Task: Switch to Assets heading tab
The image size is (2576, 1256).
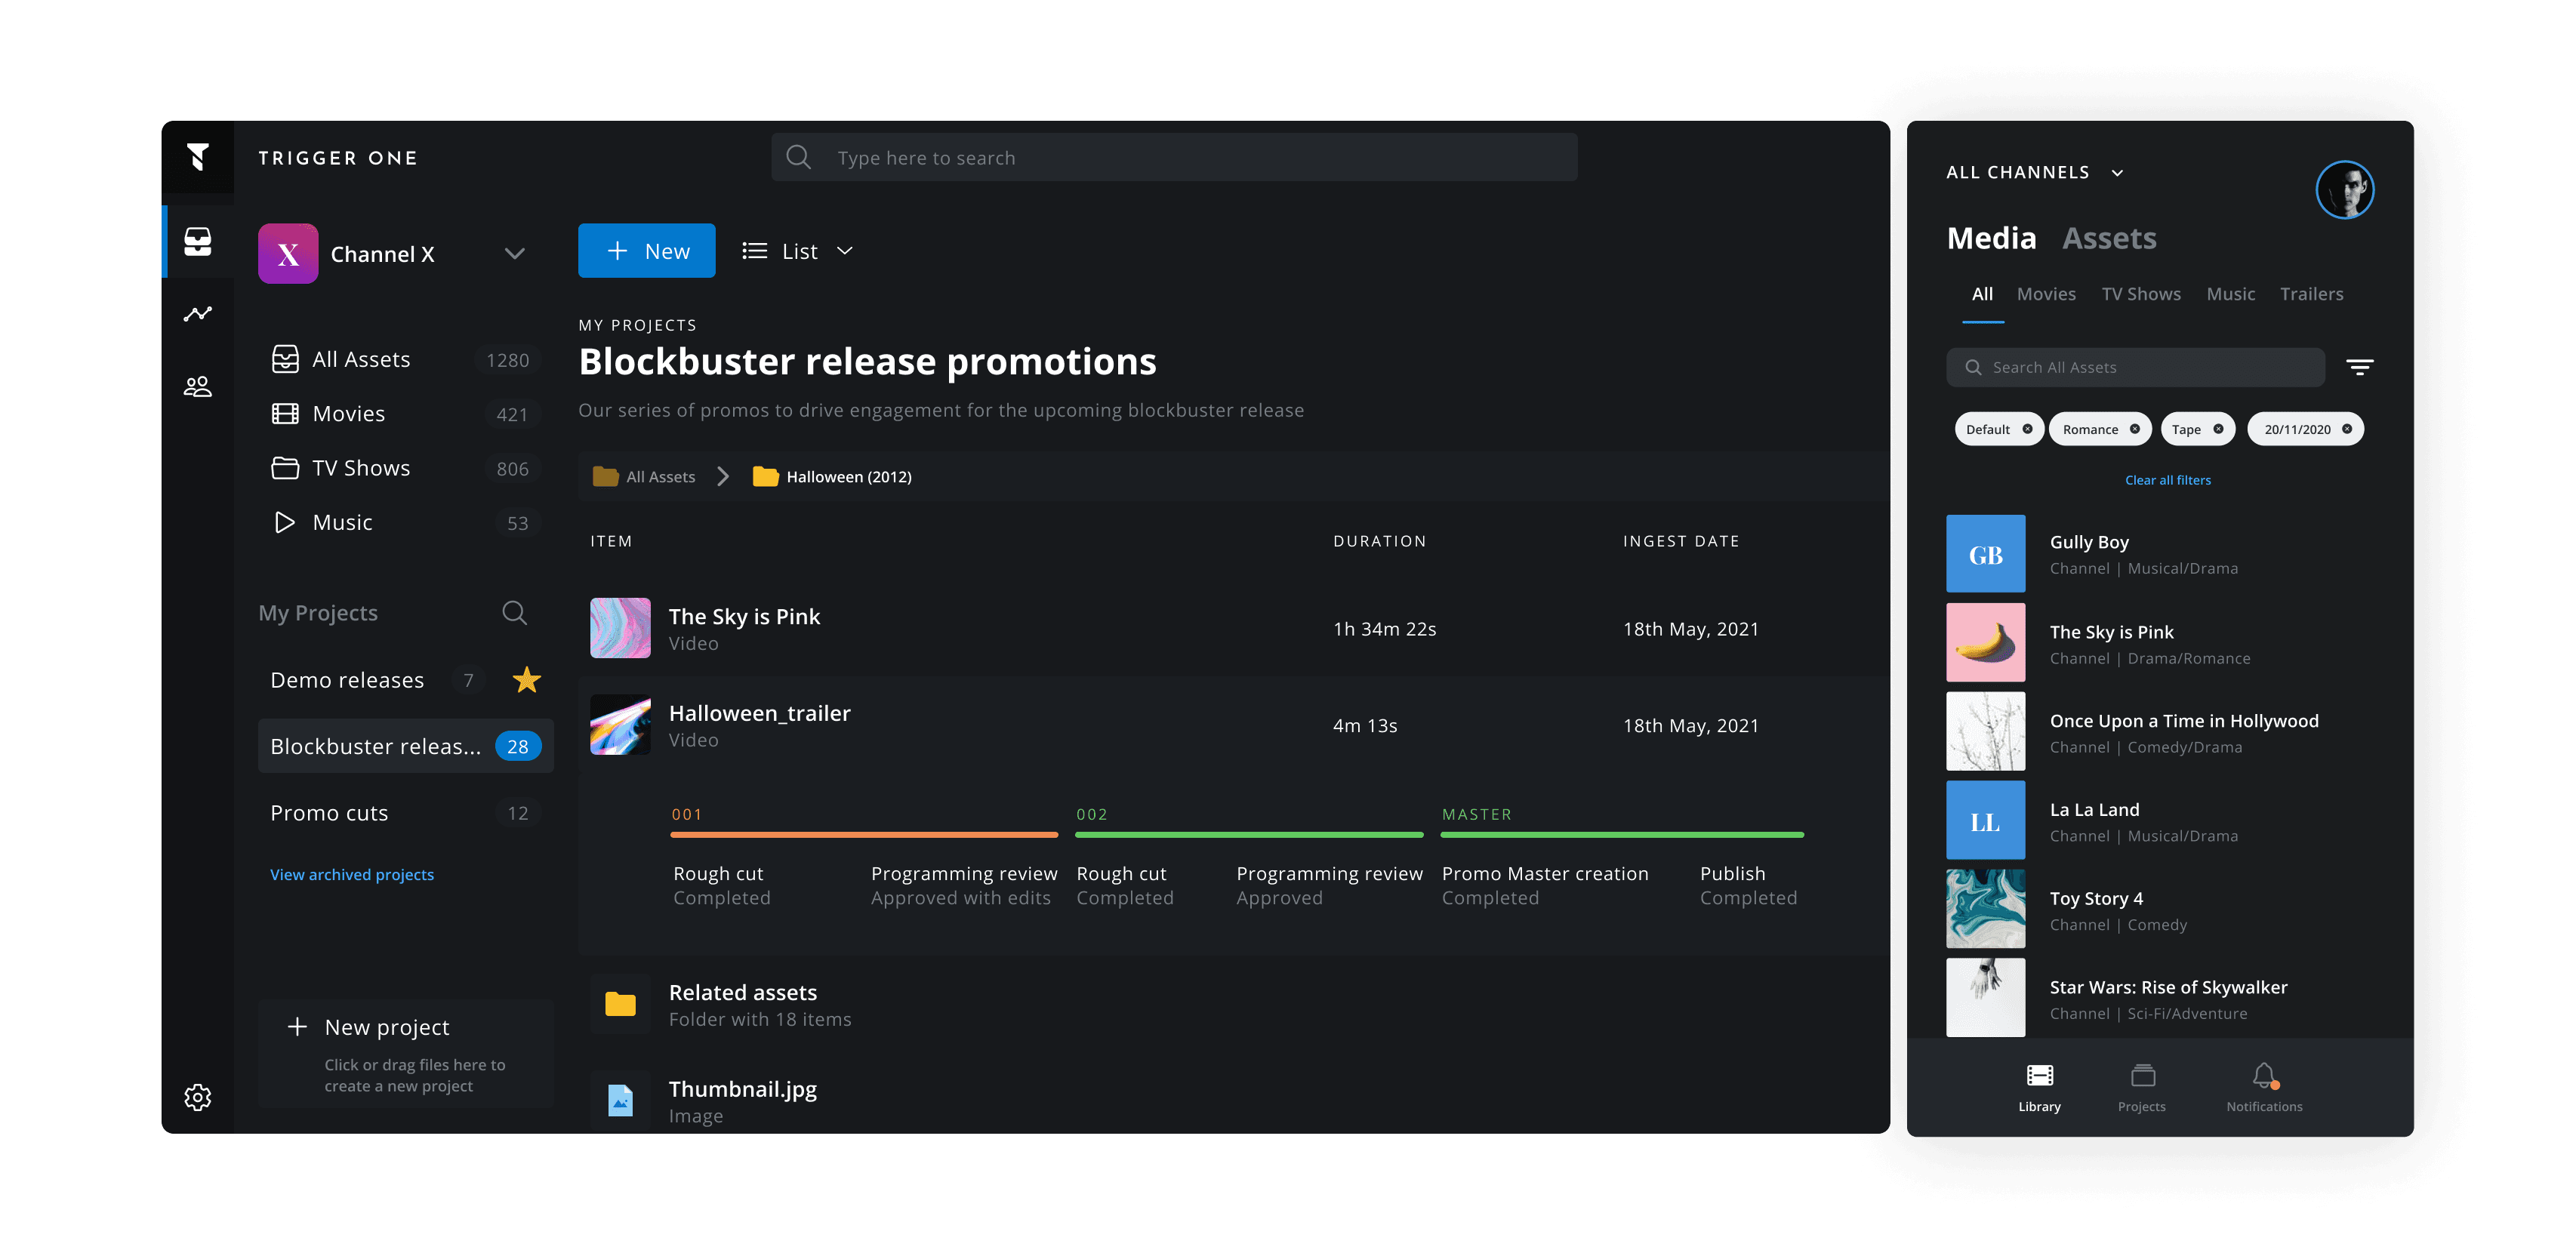Action: (2109, 238)
